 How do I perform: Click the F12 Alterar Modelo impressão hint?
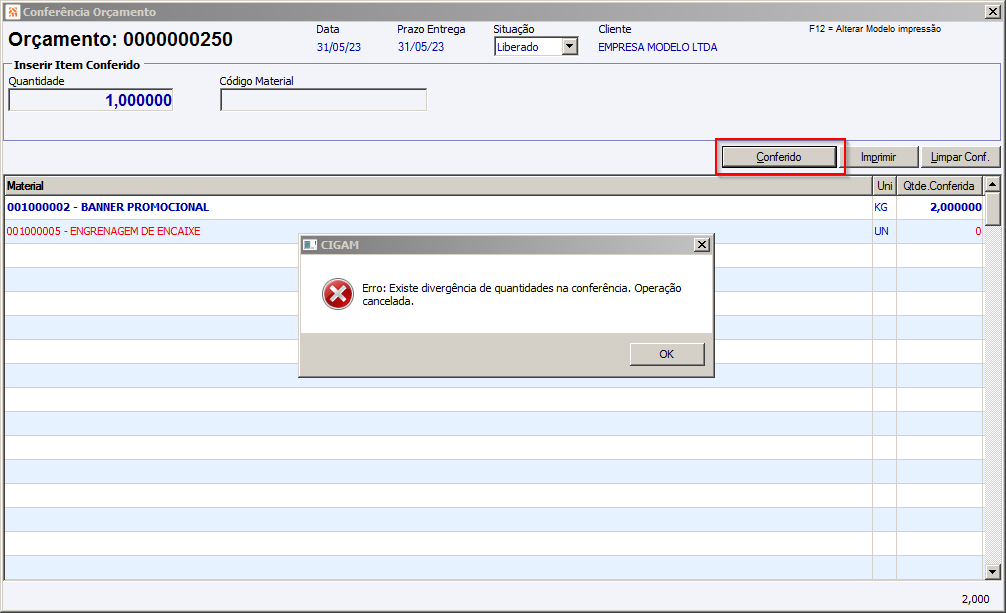[x=875, y=29]
